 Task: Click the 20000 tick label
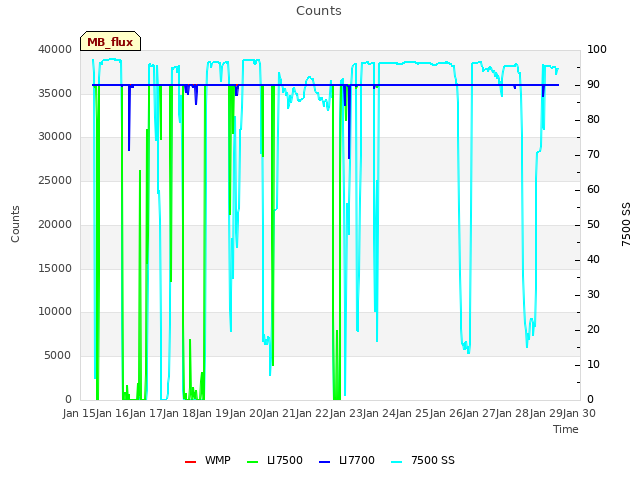55,224
